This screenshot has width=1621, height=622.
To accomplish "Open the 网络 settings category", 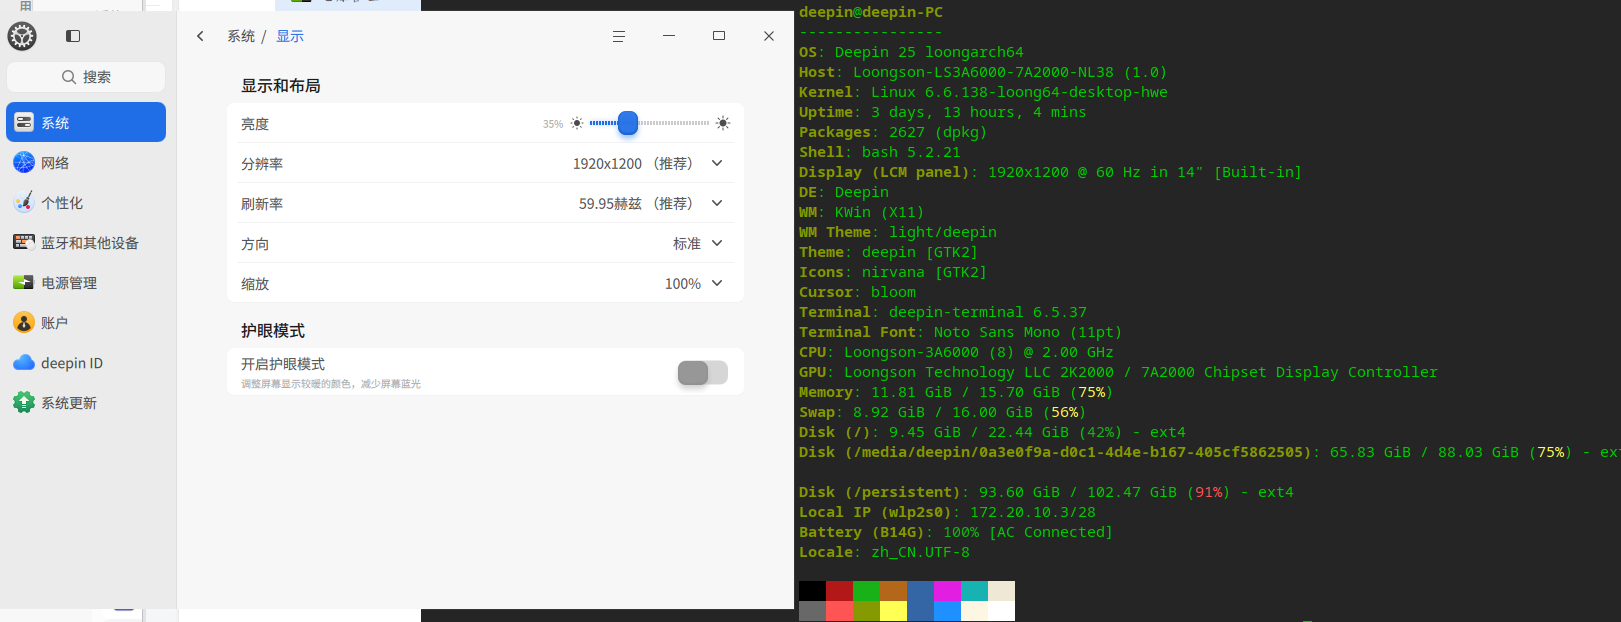I will pyautogui.click(x=86, y=163).
